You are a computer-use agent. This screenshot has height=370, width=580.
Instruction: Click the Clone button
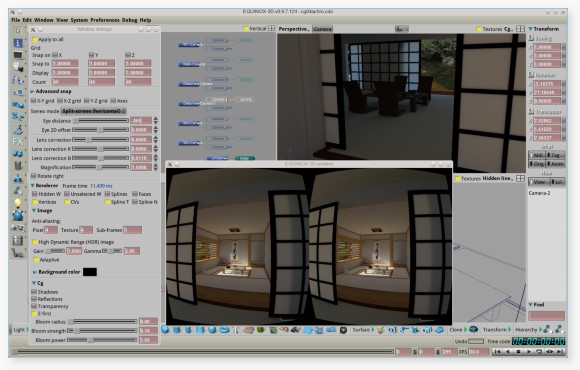(x=456, y=330)
